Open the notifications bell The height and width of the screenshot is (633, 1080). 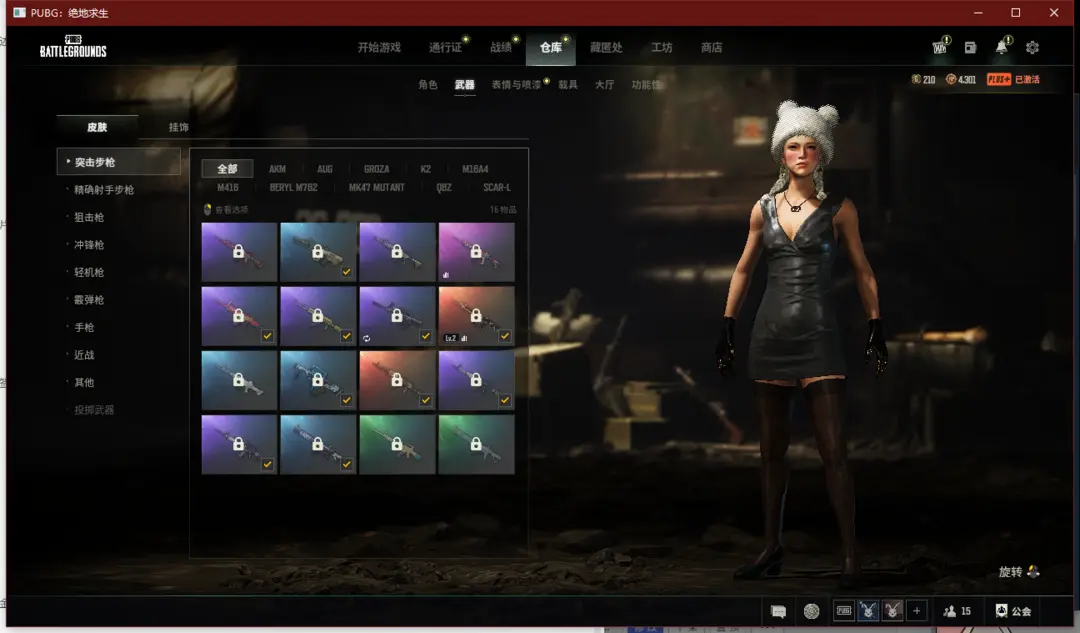click(1002, 47)
